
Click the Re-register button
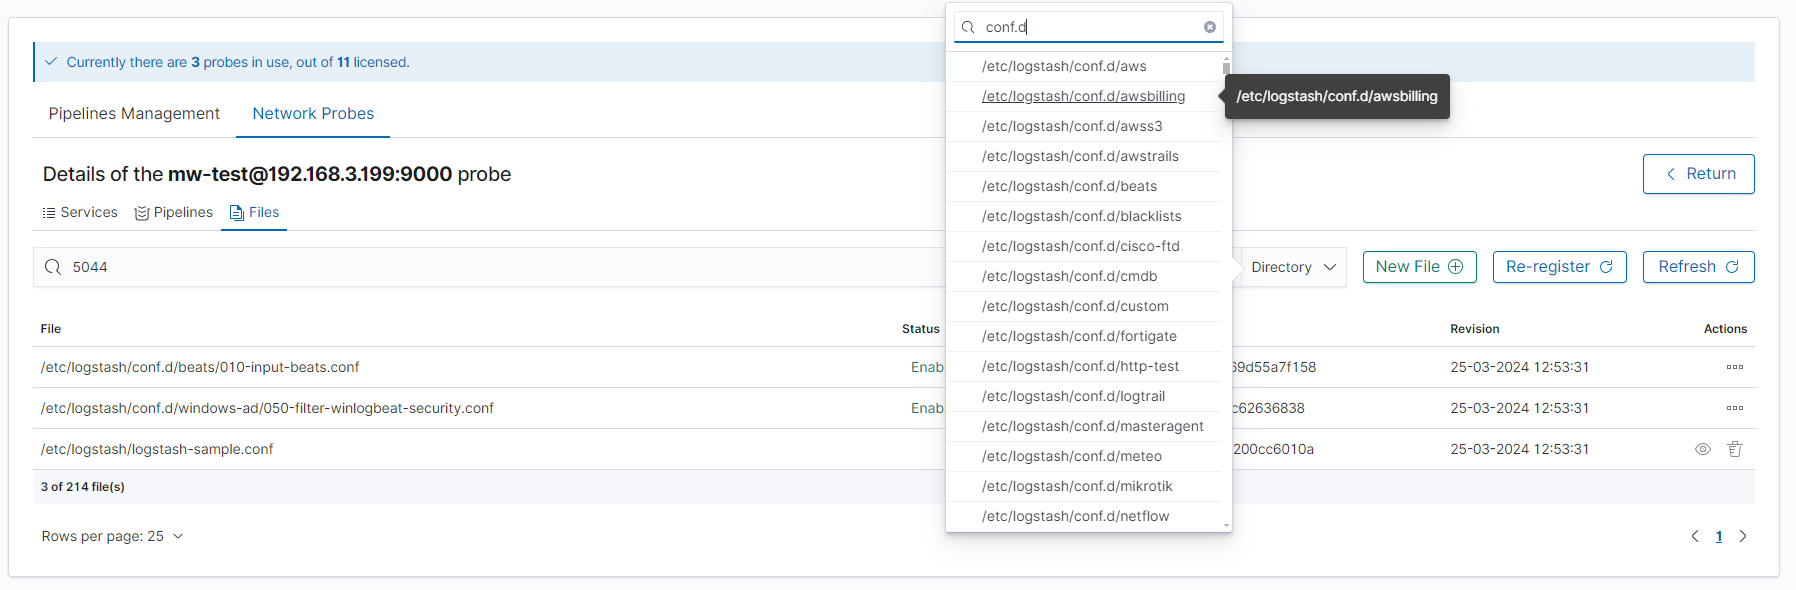point(1558,267)
